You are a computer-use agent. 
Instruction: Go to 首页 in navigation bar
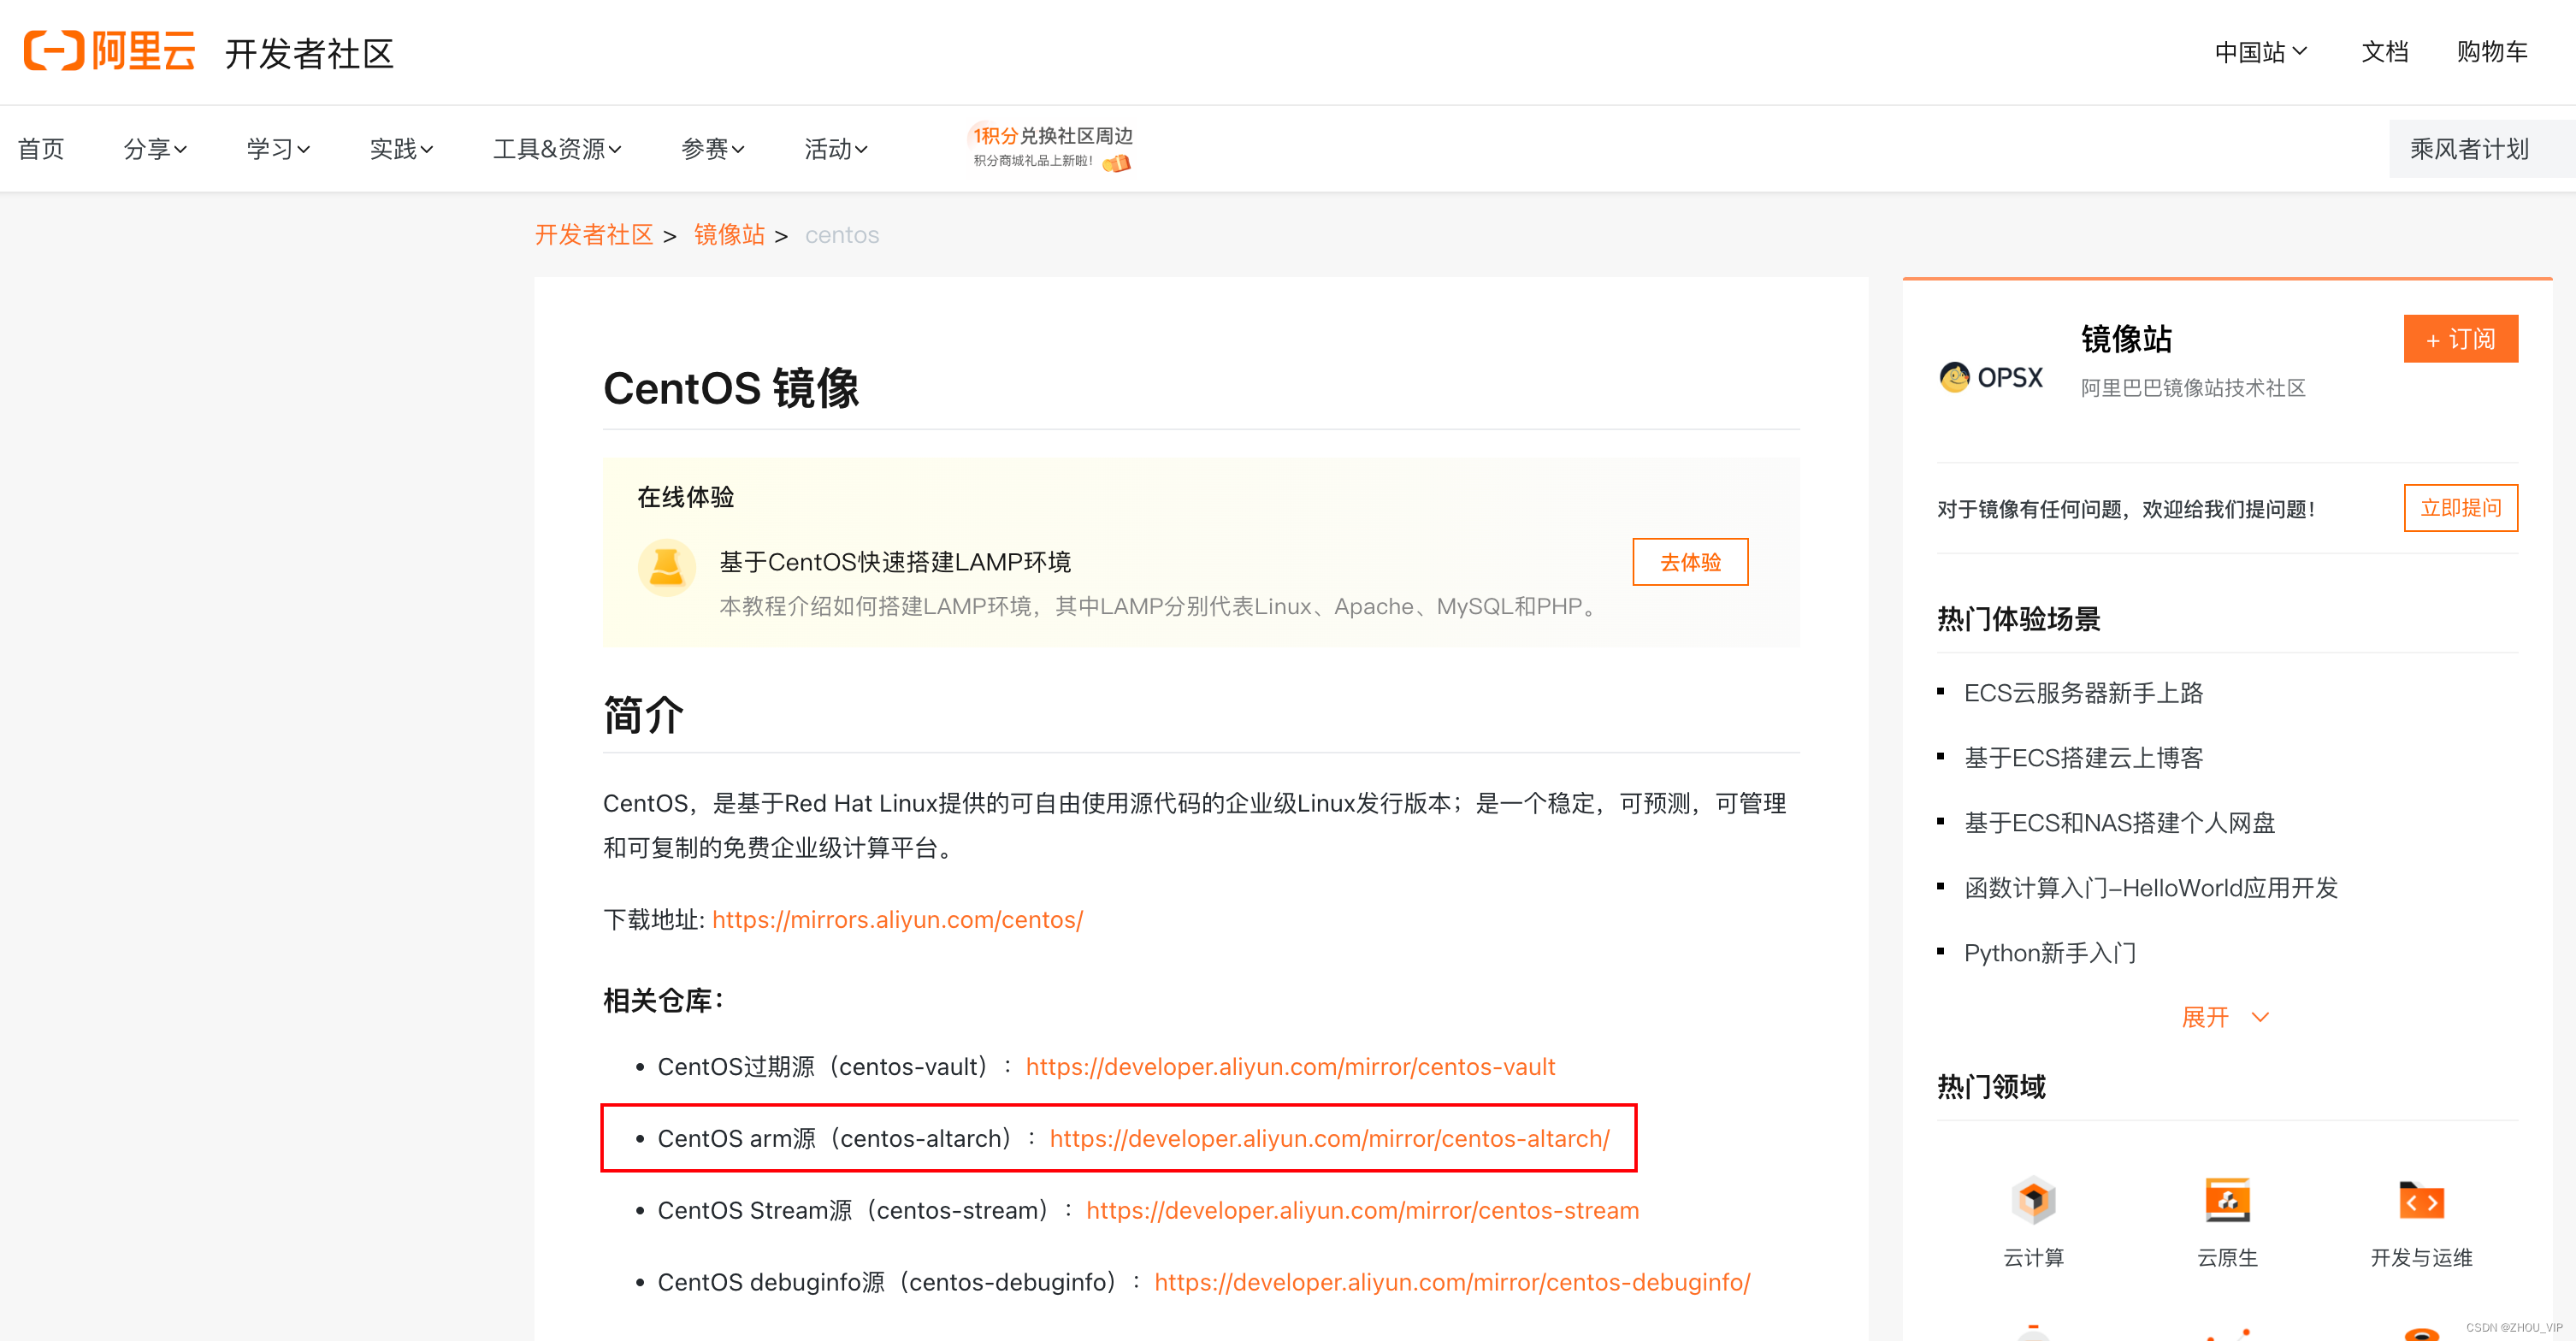tap(41, 149)
